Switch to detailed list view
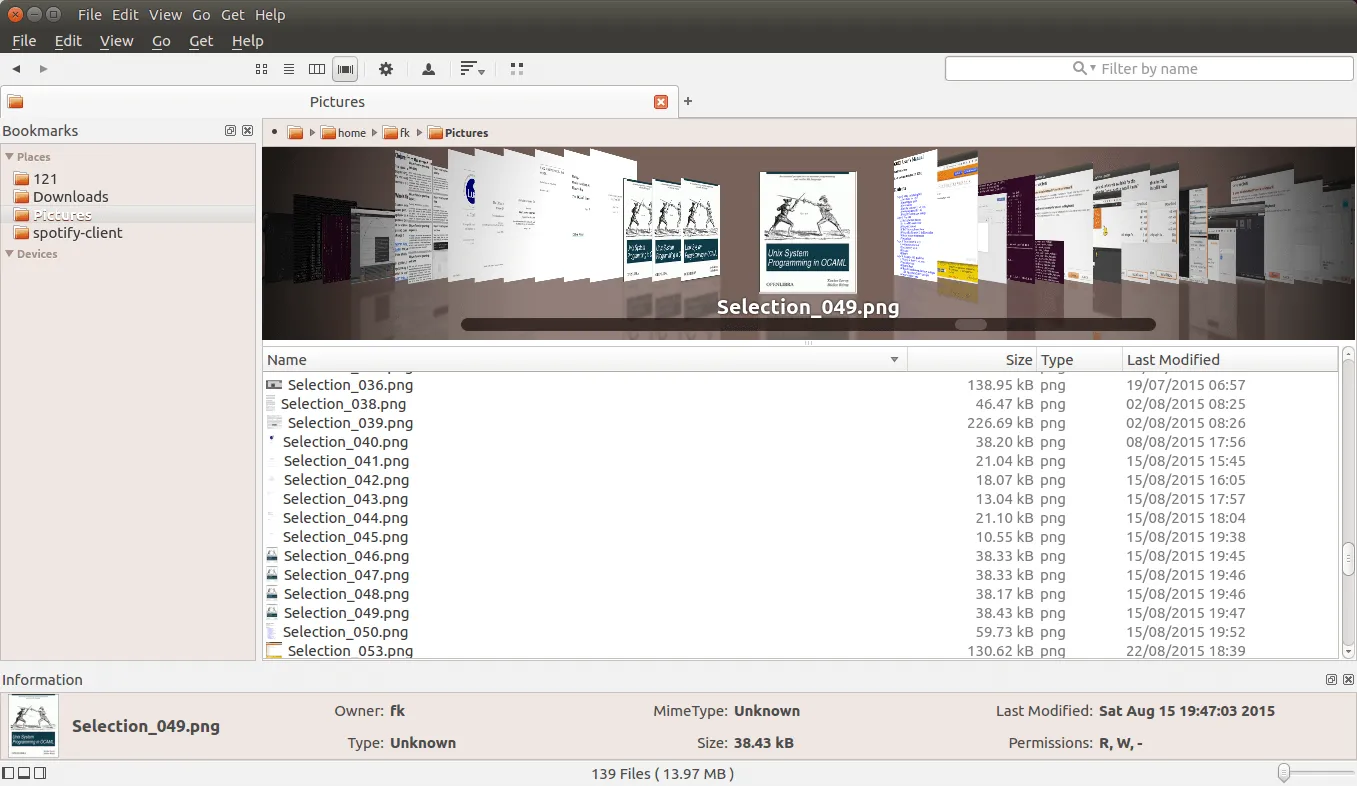 (289, 69)
